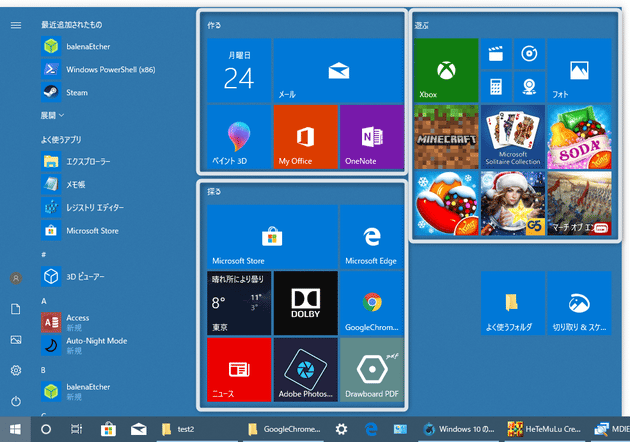
Task: Open the large Microsoft Store tile
Action: 272,237
